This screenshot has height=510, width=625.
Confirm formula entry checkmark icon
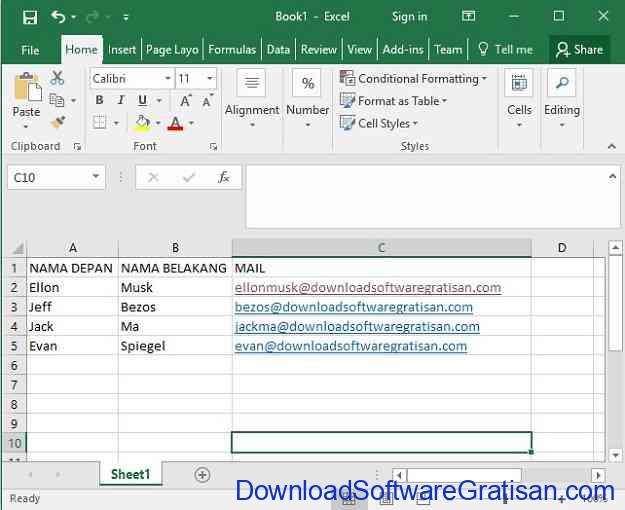click(189, 177)
